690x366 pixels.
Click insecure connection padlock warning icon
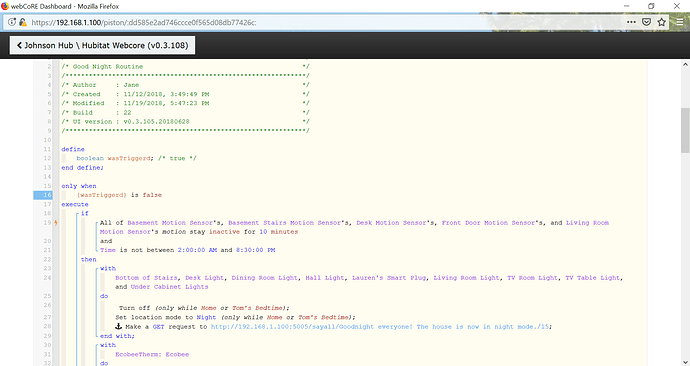coord(23,22)
